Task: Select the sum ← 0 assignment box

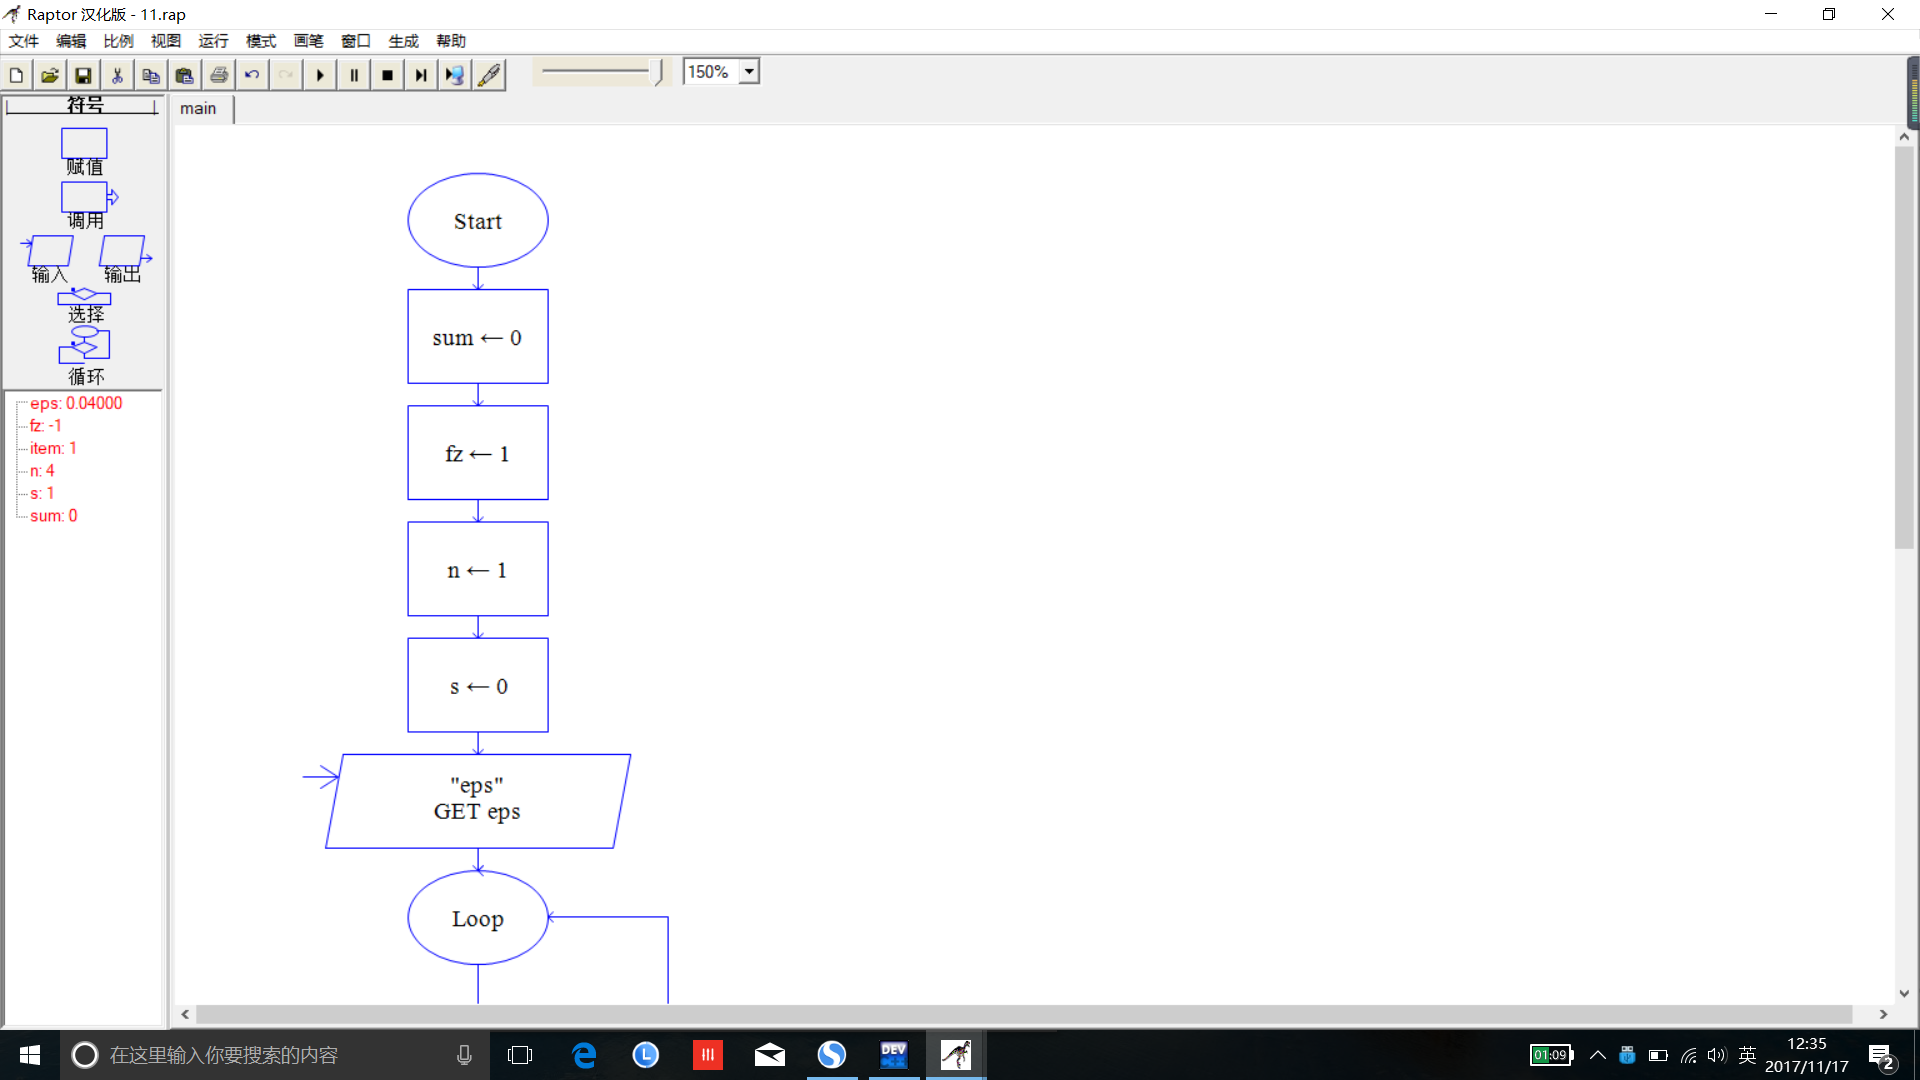Action: pyautogui.click(x=478, y=337)
